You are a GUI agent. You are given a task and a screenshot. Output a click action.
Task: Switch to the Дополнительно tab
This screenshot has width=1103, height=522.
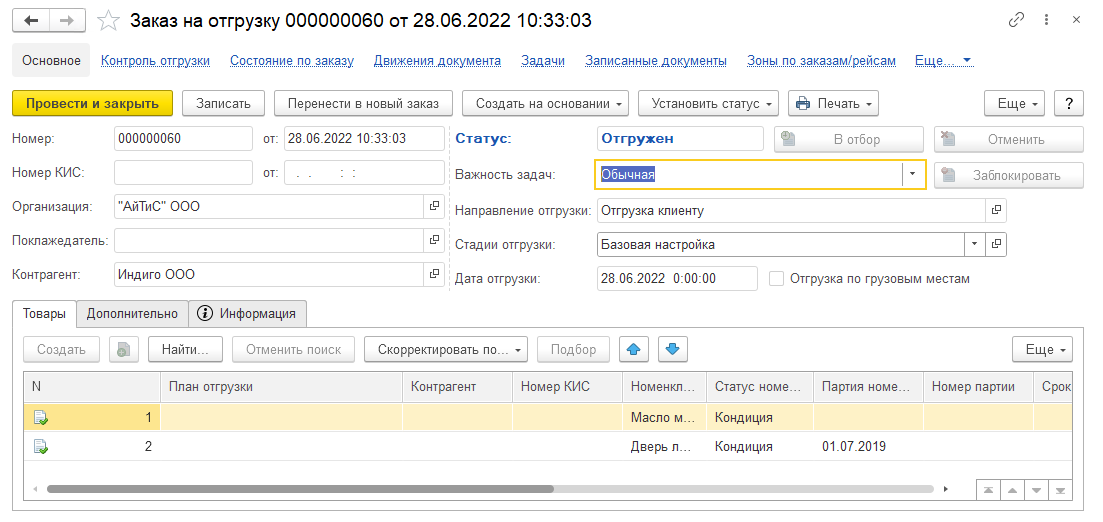click(x=132, y=314)
